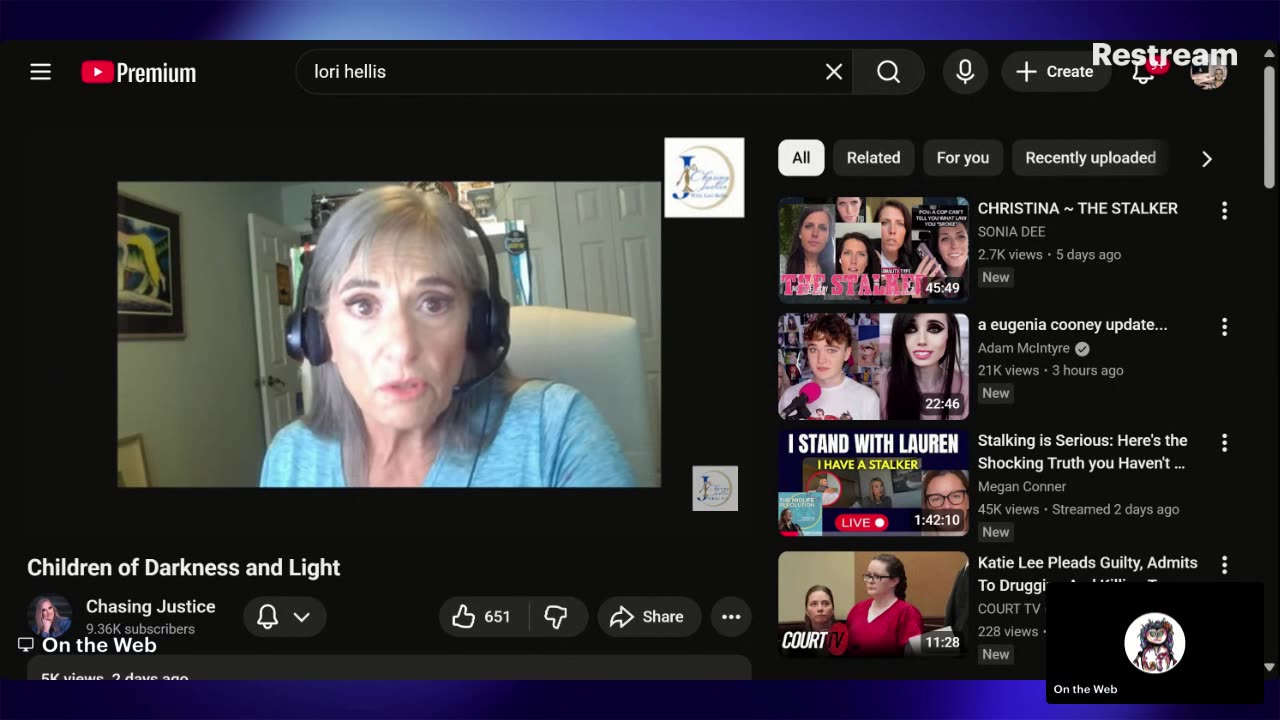This screenshot has height=720, width=1280.
Task: Open I Stand With Lauren thumbnail
Action: coord(873,483)
